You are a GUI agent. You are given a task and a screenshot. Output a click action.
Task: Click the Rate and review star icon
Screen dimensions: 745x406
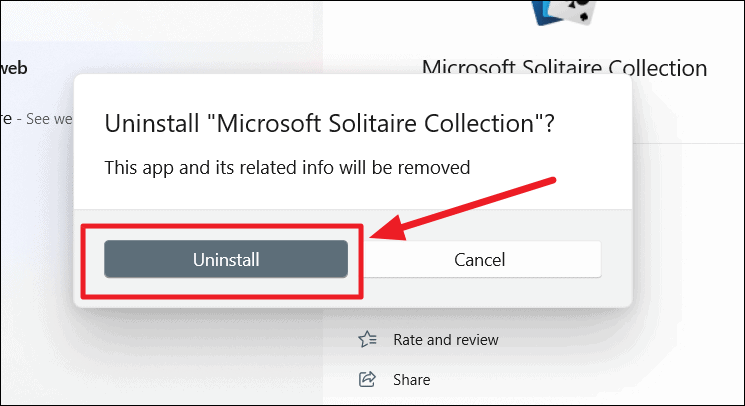[x=367, y=340]
